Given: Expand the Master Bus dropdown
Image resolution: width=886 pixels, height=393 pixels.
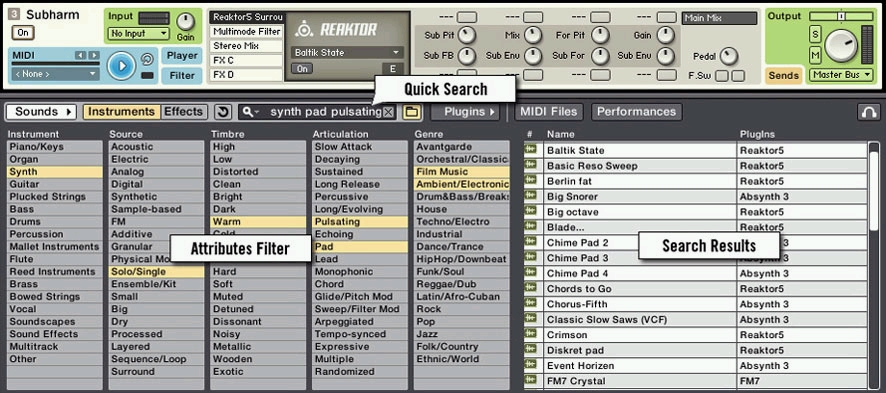Looking at the screenshot, I should [x=841, y=75].
